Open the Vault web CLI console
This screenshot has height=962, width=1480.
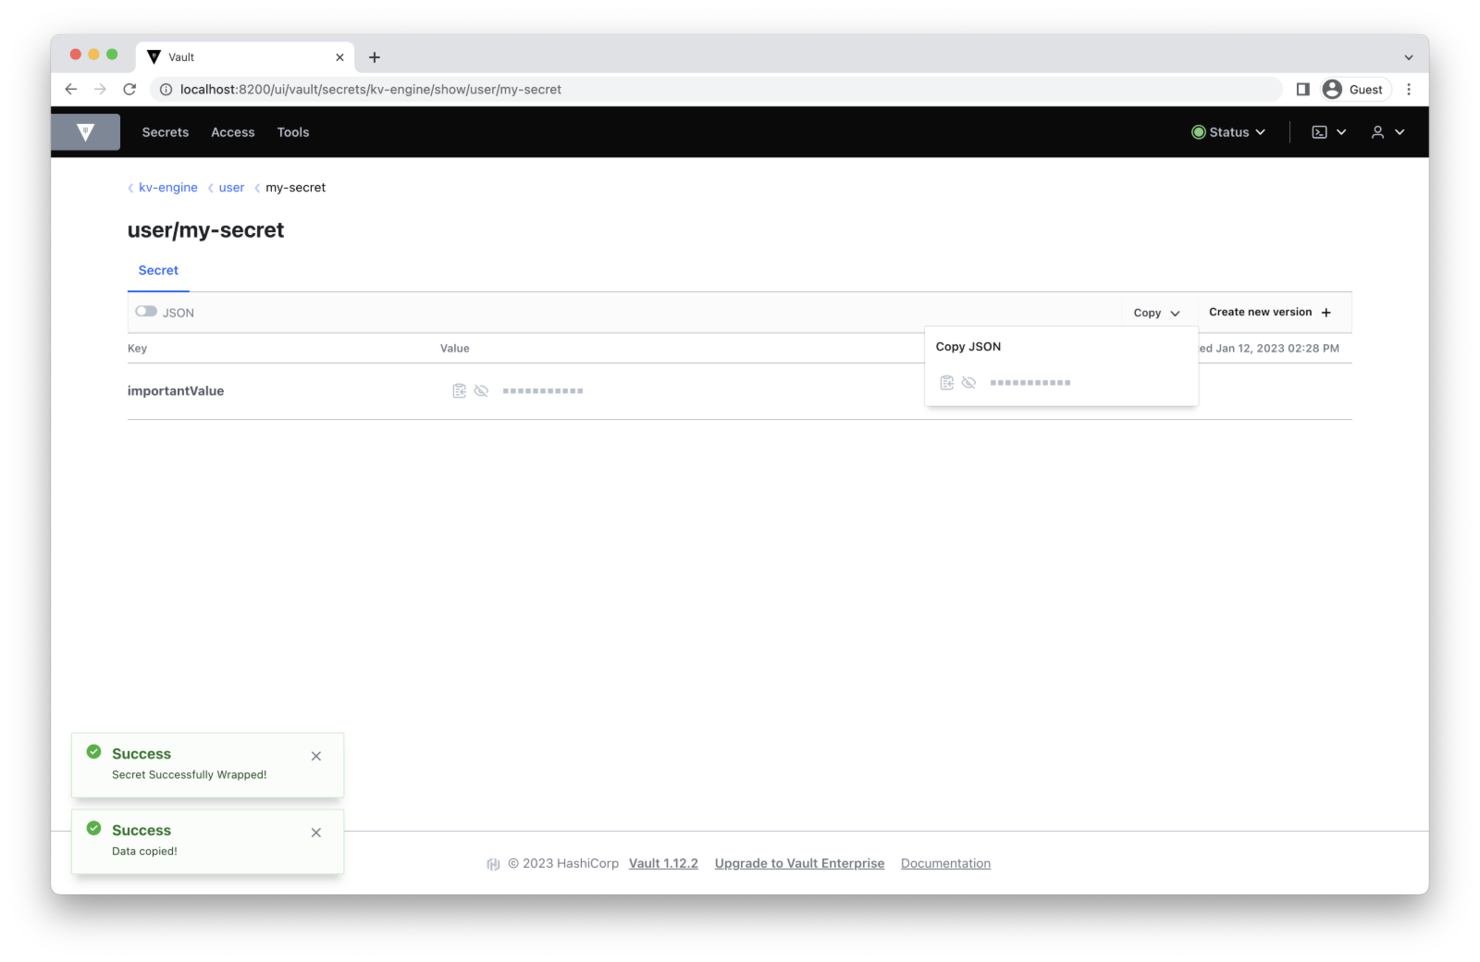(x=1320, y=131)
